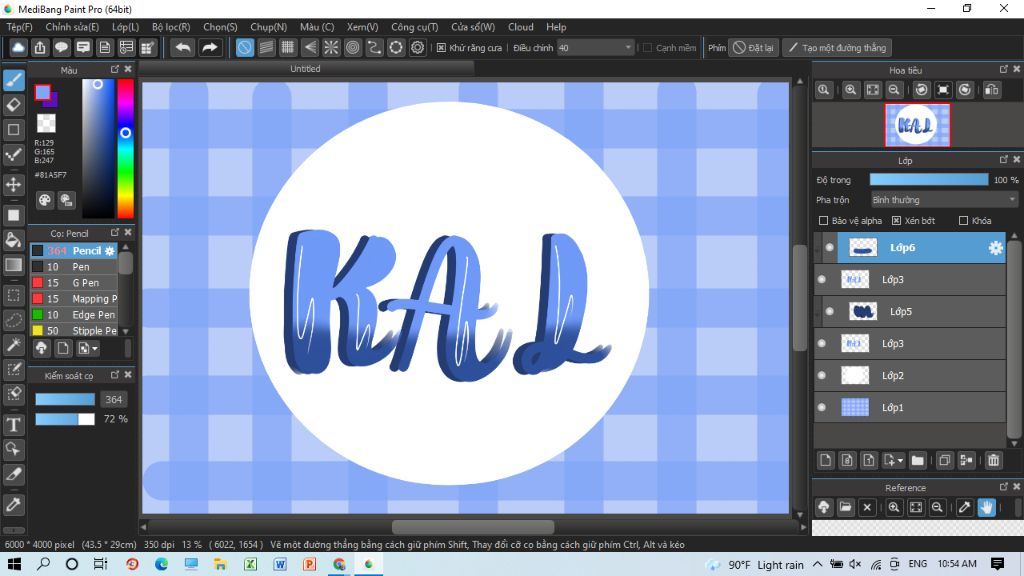The width and height of the screenshot is (1024, 576).
Task: Enable parallel snap guide
Action: [x=266, y=48]
